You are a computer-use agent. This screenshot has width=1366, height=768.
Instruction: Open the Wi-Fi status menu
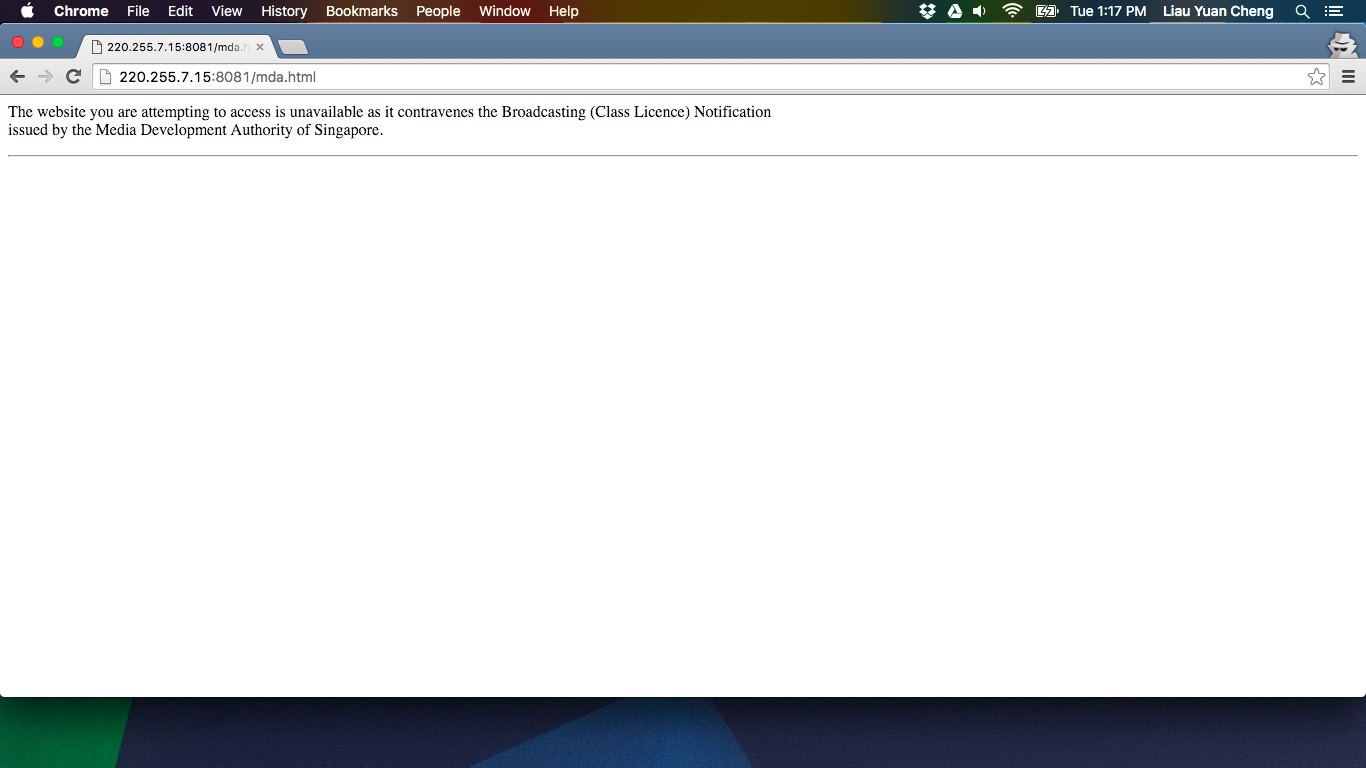coord(1012,11)
